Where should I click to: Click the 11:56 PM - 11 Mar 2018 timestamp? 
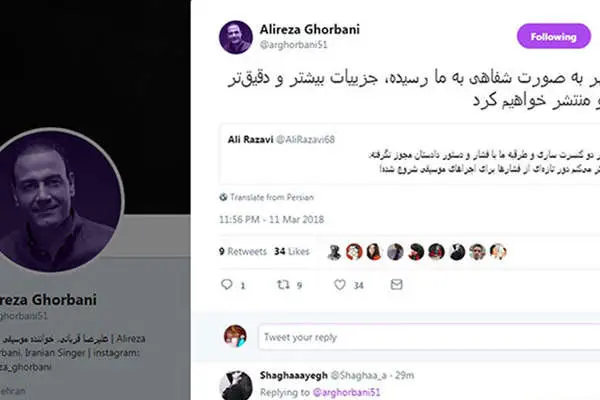[x=271, y=219]
